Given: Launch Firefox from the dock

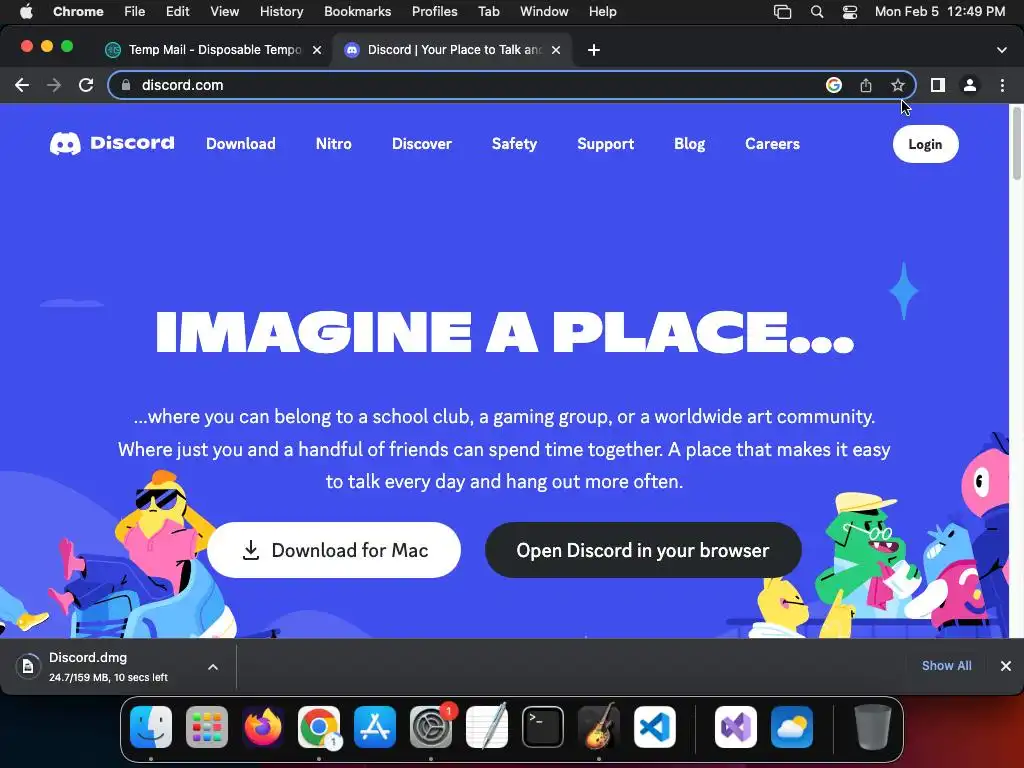Looking at the screenshot, I should pos(263,727).
